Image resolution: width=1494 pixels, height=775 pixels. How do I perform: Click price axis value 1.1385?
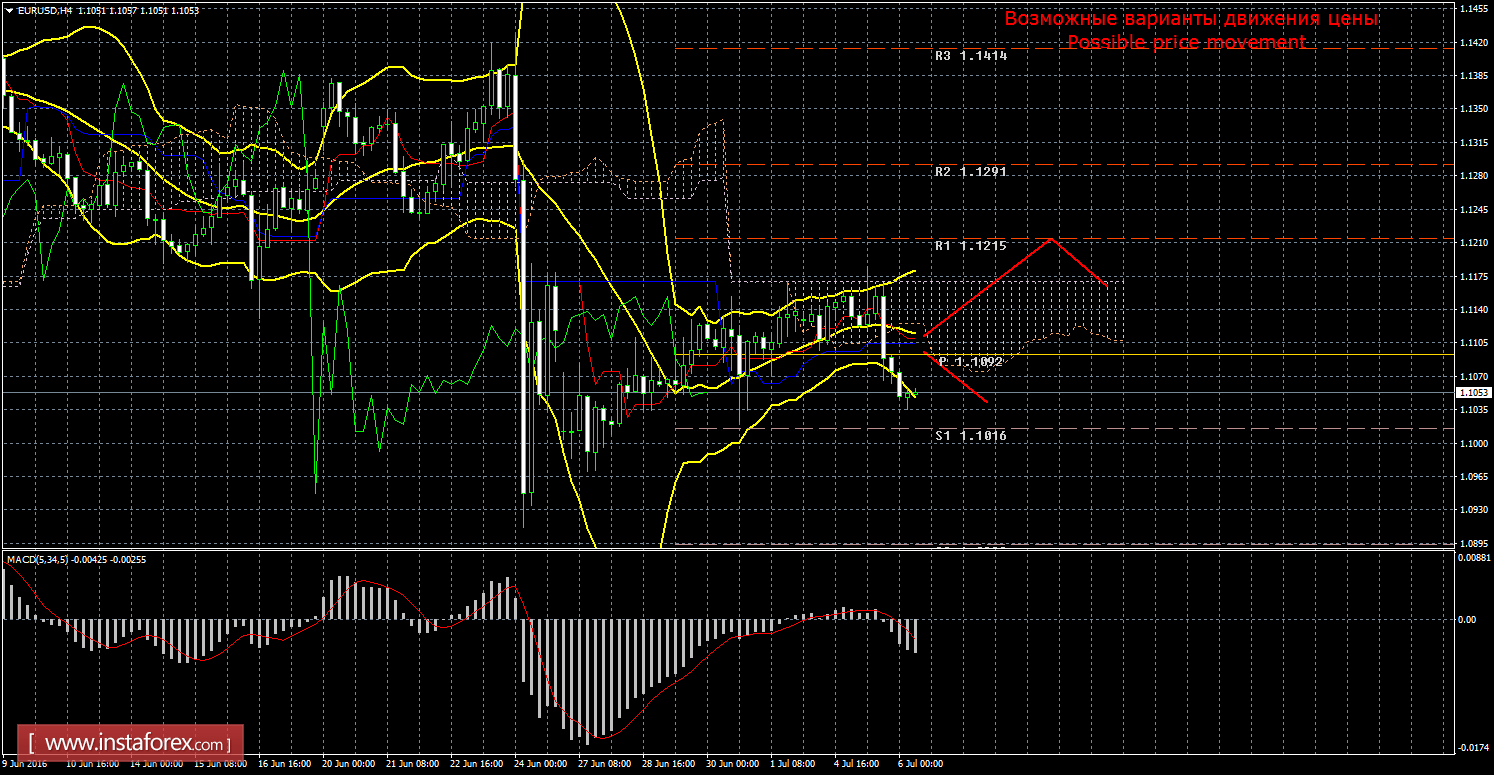[1474, 75]
